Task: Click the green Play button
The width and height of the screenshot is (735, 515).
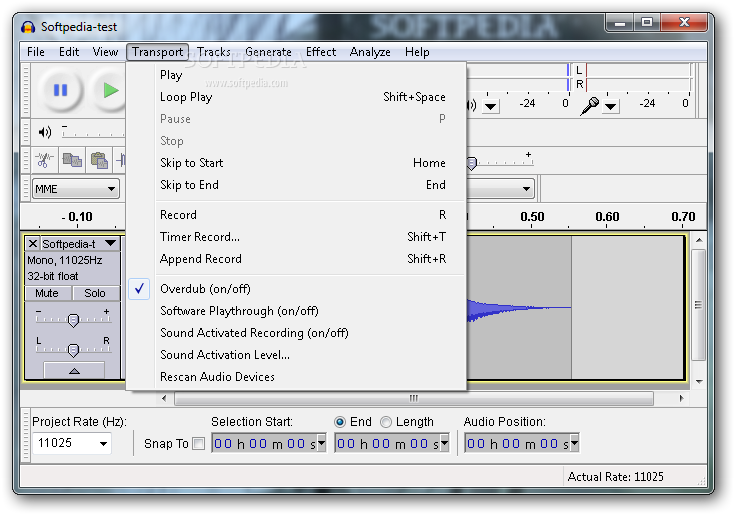Action: [109, 90]
